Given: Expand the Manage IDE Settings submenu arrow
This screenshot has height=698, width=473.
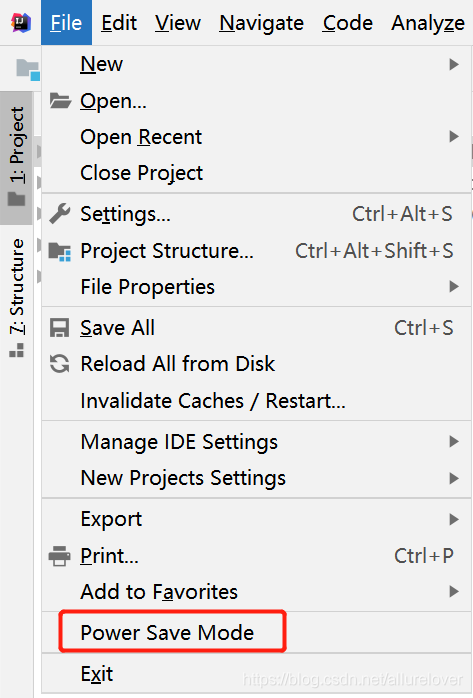Looking at the screenshot, I should click(x=454, y=442).
